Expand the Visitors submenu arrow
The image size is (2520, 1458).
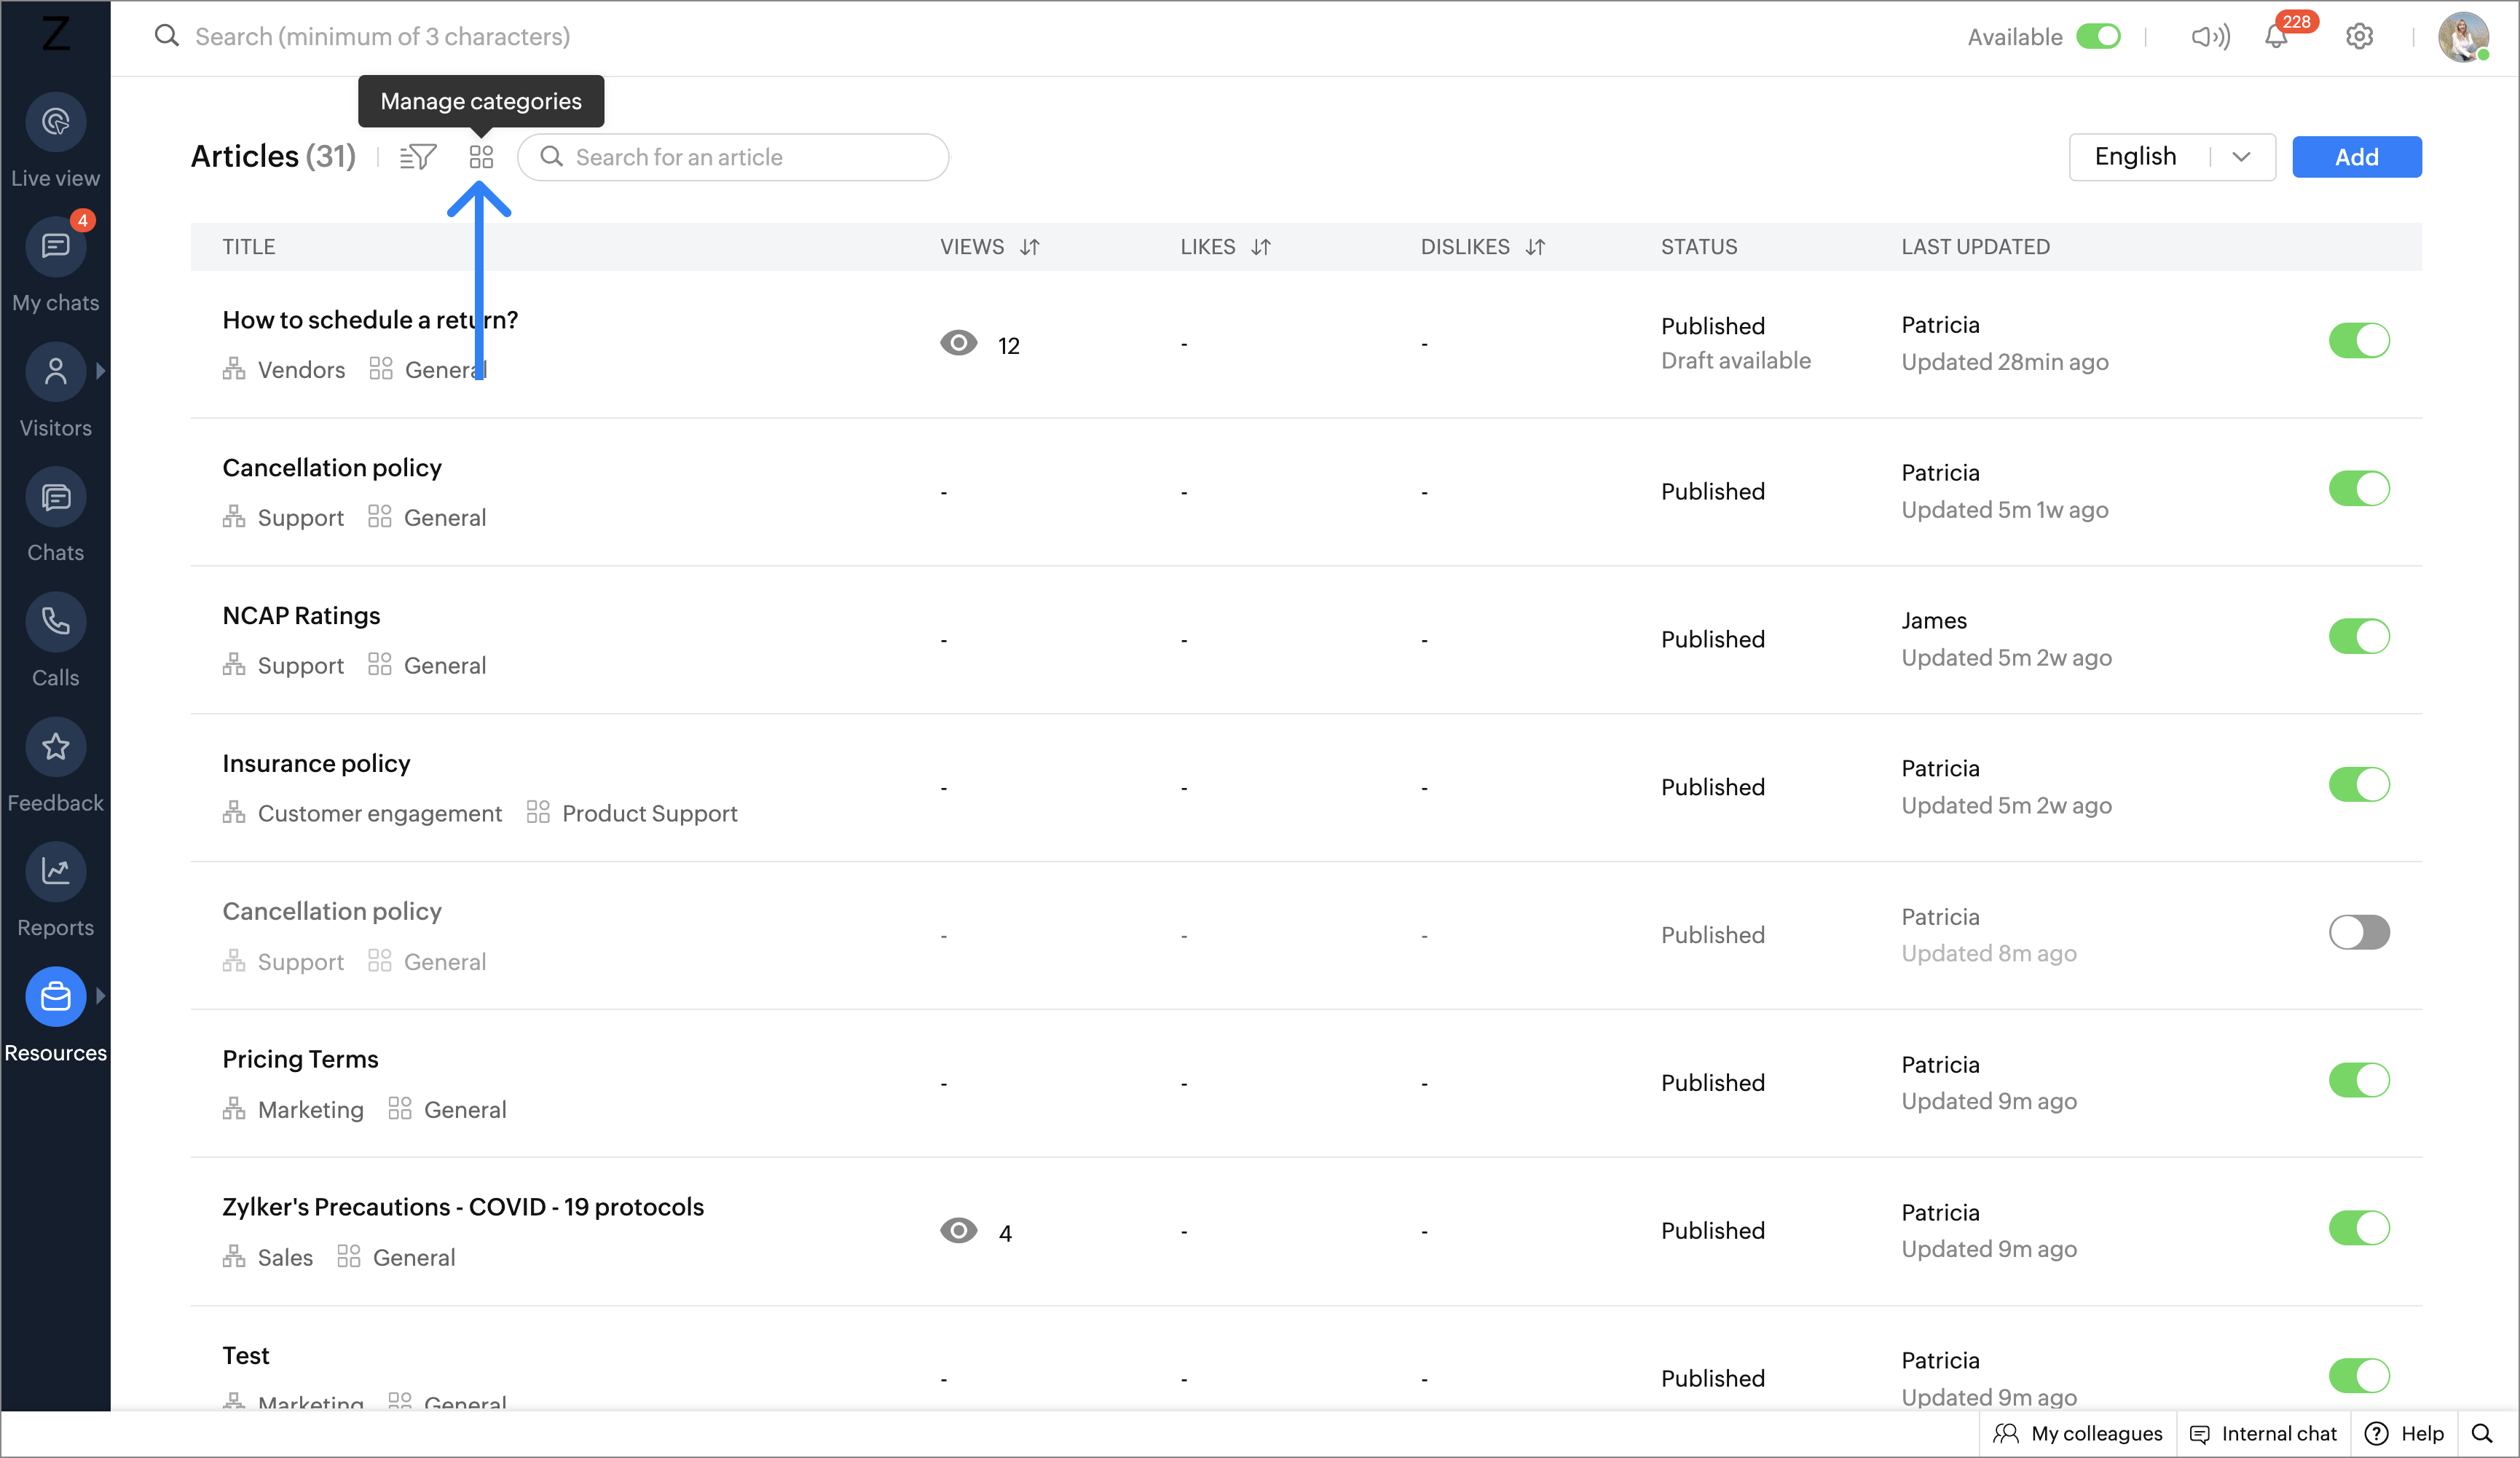pyautogui.click(x=100, y=371)
